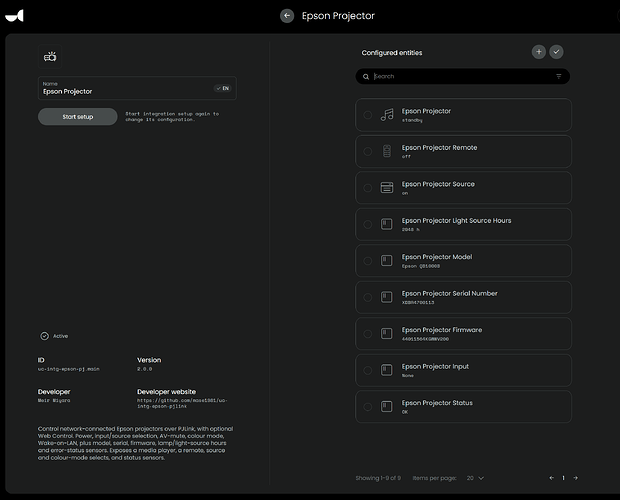The height and width of the screenshot is (500, 620).
Task: Click the select icon of Epson Projector Source
Action: click(x=387, y=188)
